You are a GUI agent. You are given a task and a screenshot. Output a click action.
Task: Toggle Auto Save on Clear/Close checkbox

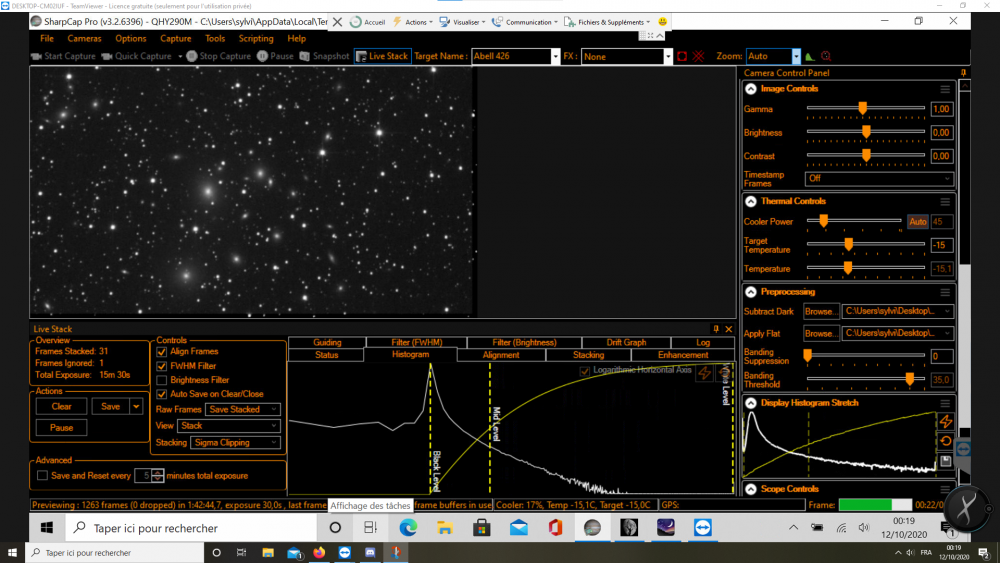click(161, 394)
